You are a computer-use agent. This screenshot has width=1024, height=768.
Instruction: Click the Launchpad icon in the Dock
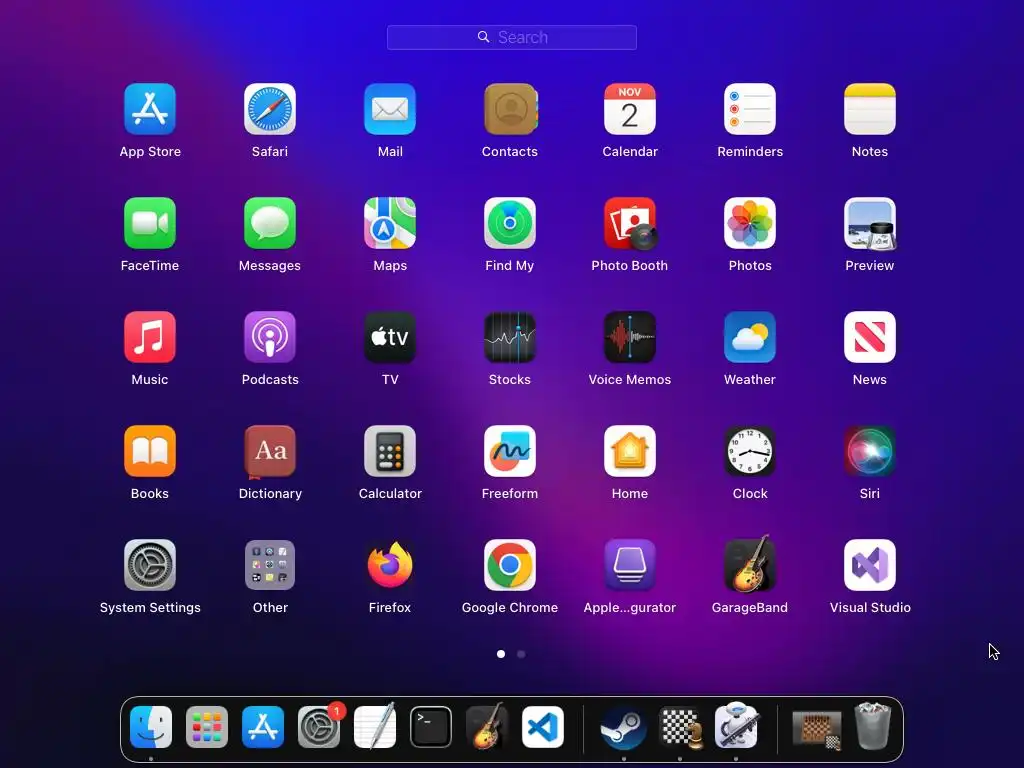coord(207,727)
